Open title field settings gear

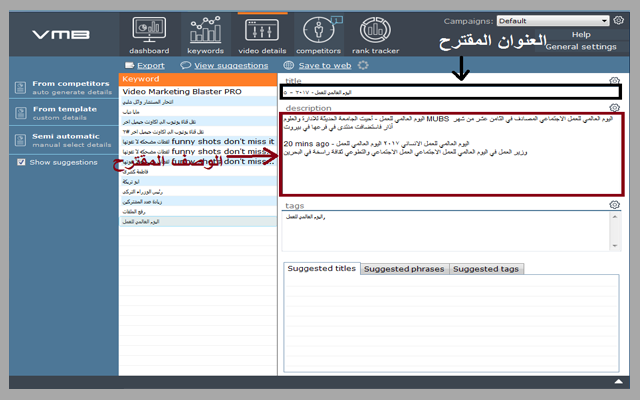click(614, 80)
